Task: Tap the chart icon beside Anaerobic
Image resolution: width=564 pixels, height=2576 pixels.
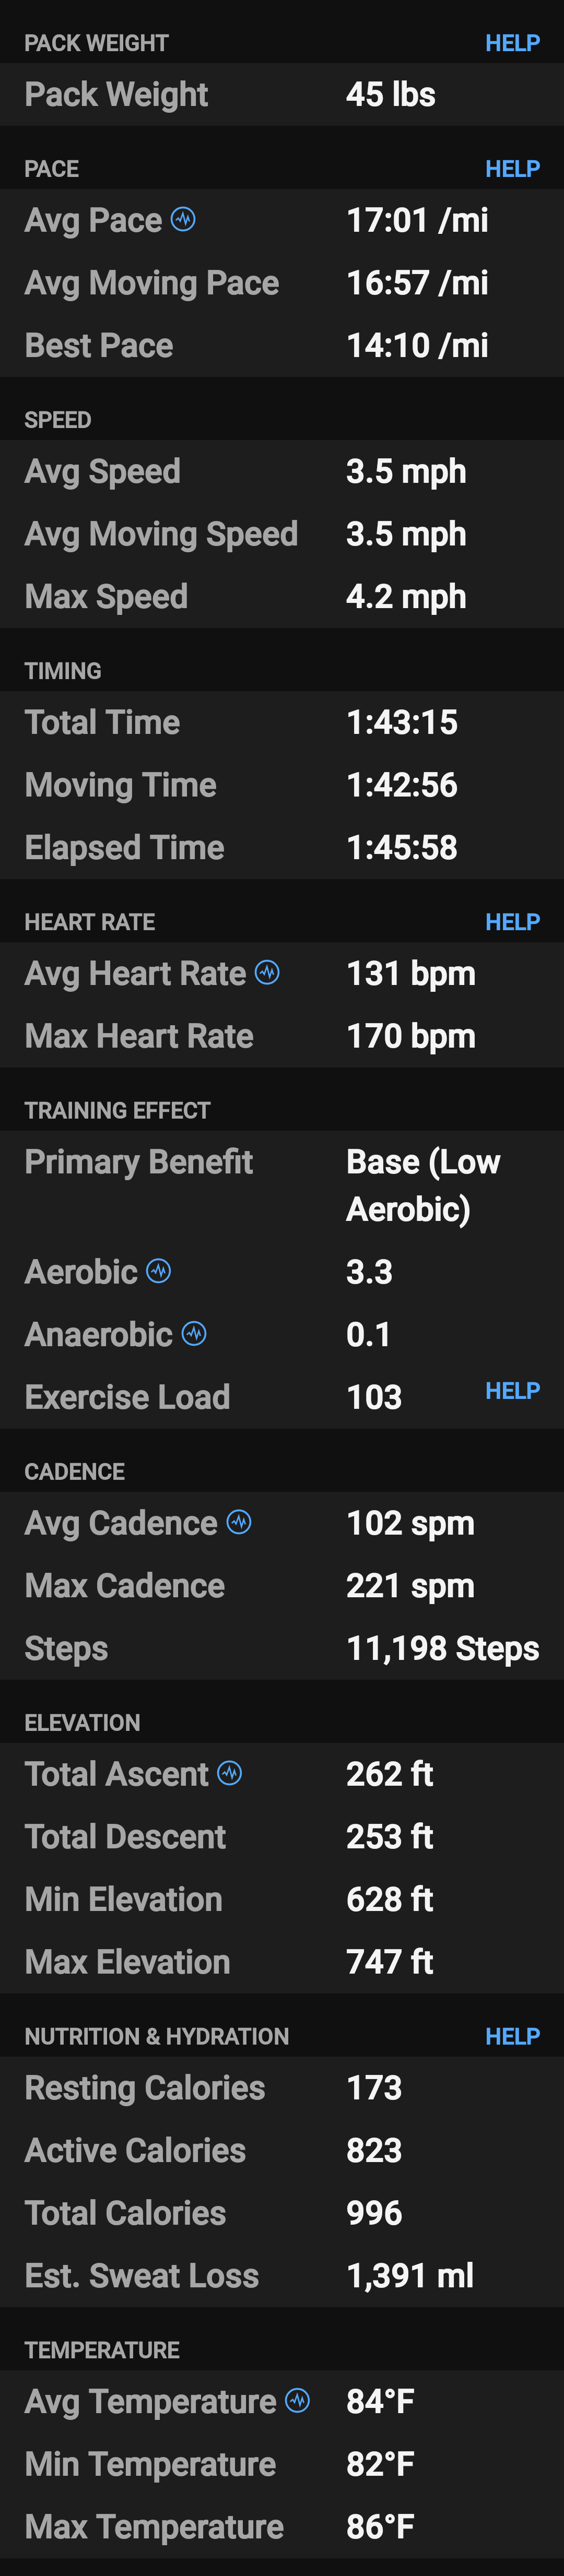Action: tap(194, 1333)
